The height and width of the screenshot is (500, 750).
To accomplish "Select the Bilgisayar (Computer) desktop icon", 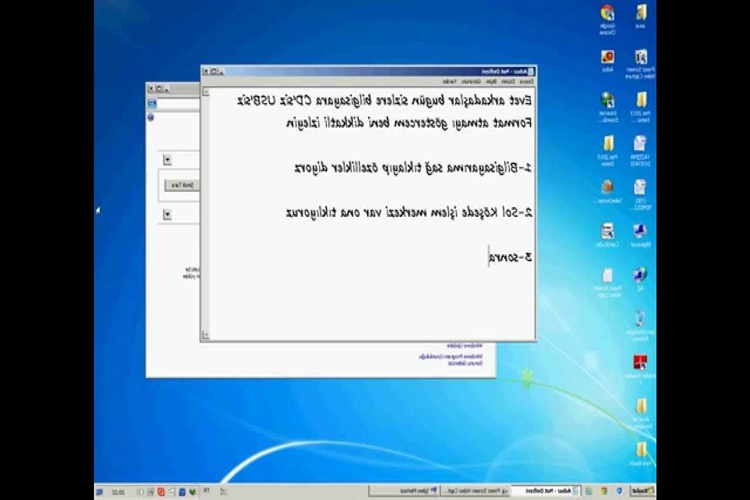I will coord(640,231).
